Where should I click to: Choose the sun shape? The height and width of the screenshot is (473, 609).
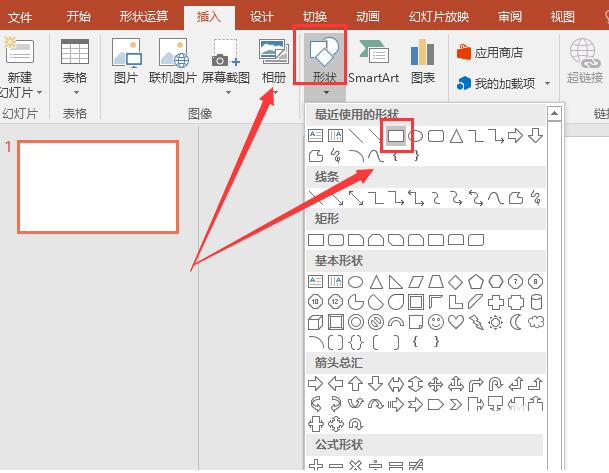point(496,322)
